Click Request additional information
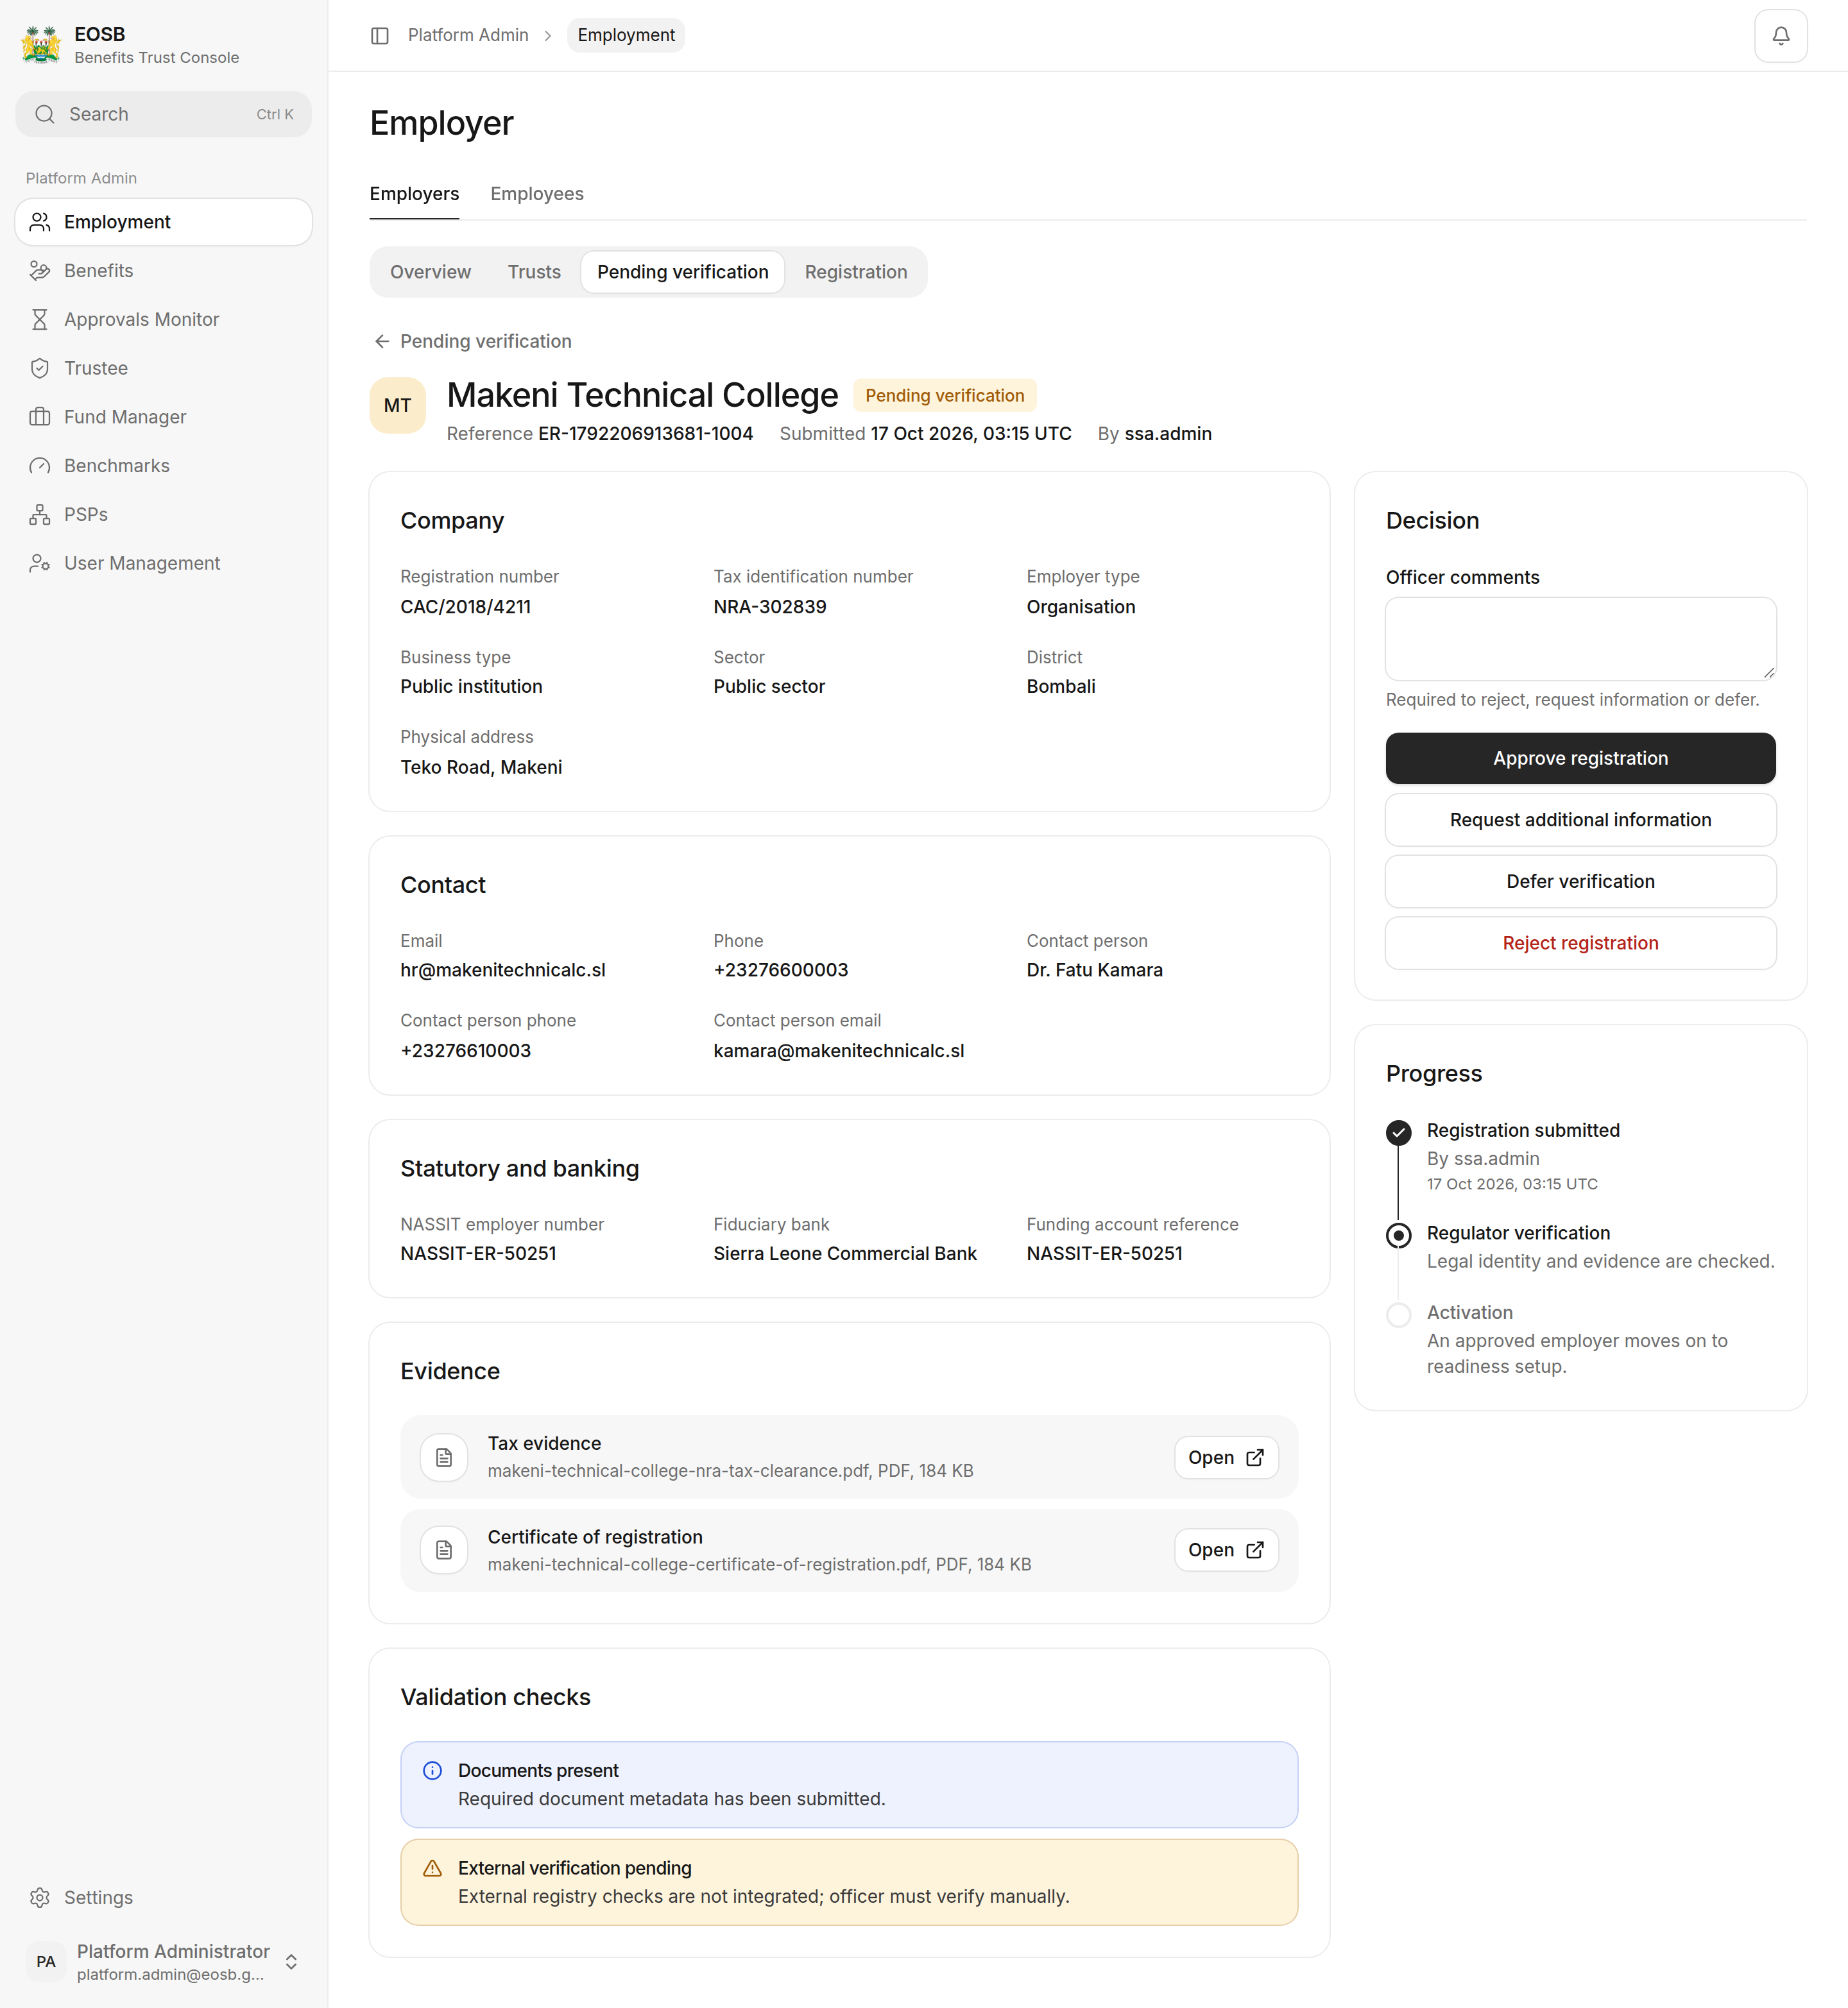This screenshot has width=1848, height=2008. coord(1580,820)
